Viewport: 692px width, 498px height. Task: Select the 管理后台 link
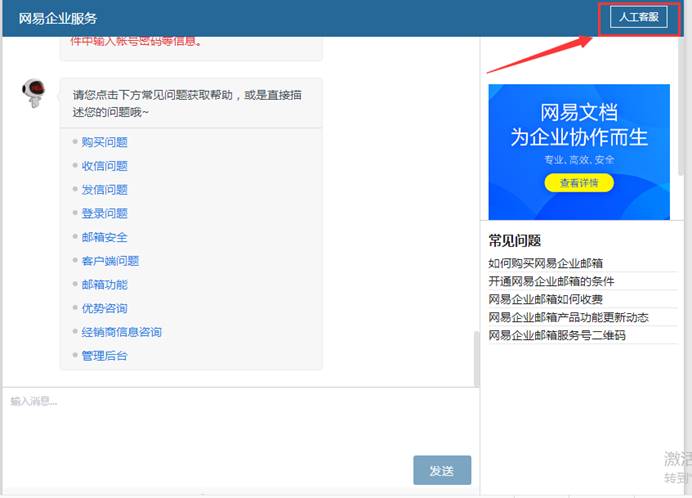click(105, 356)
